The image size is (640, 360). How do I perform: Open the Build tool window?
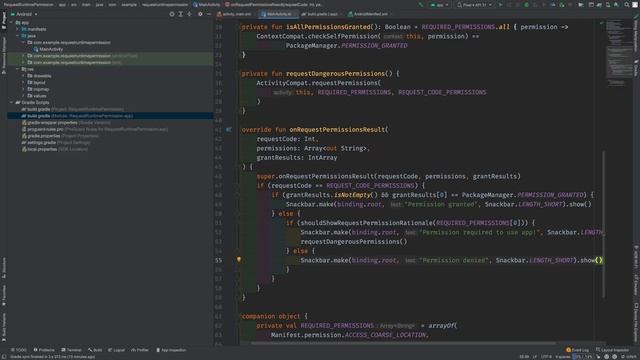tap(95, 350)
